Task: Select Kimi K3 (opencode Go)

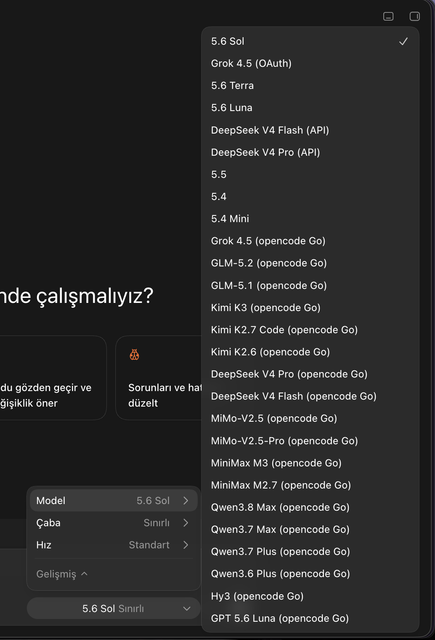Action: [310, 307]
